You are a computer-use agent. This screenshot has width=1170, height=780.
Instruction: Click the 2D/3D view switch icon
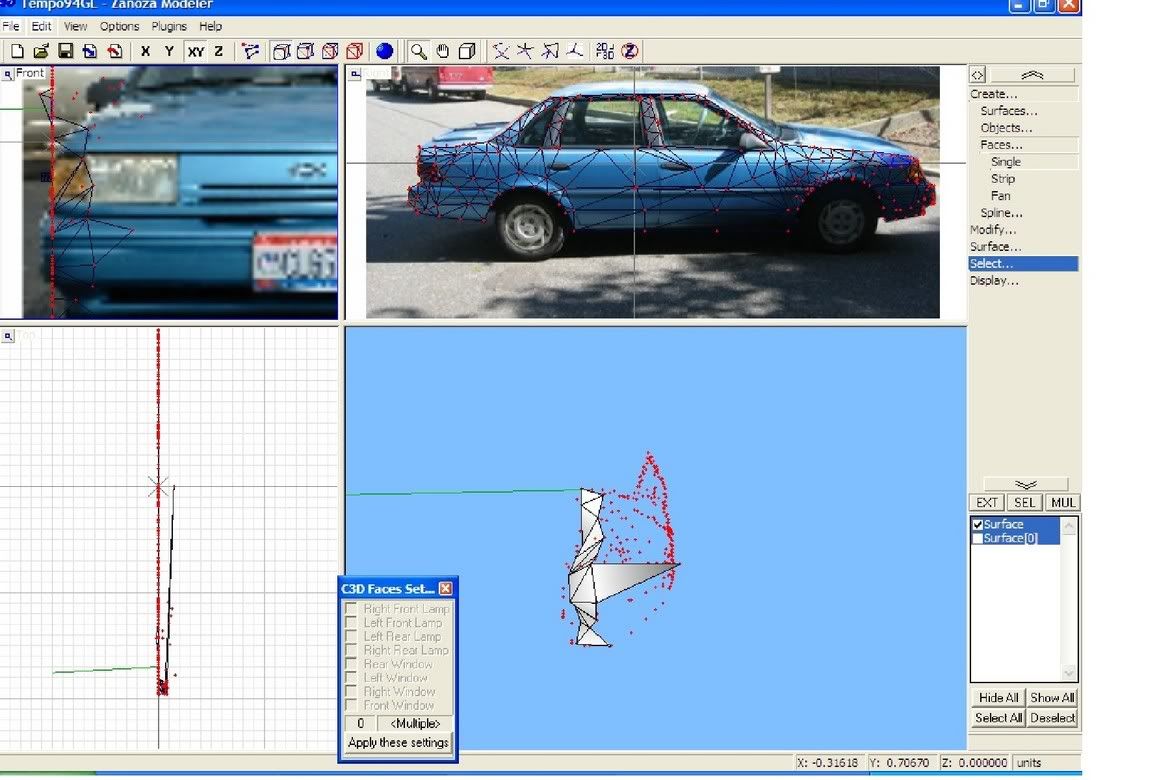click(x=605, y=51)
